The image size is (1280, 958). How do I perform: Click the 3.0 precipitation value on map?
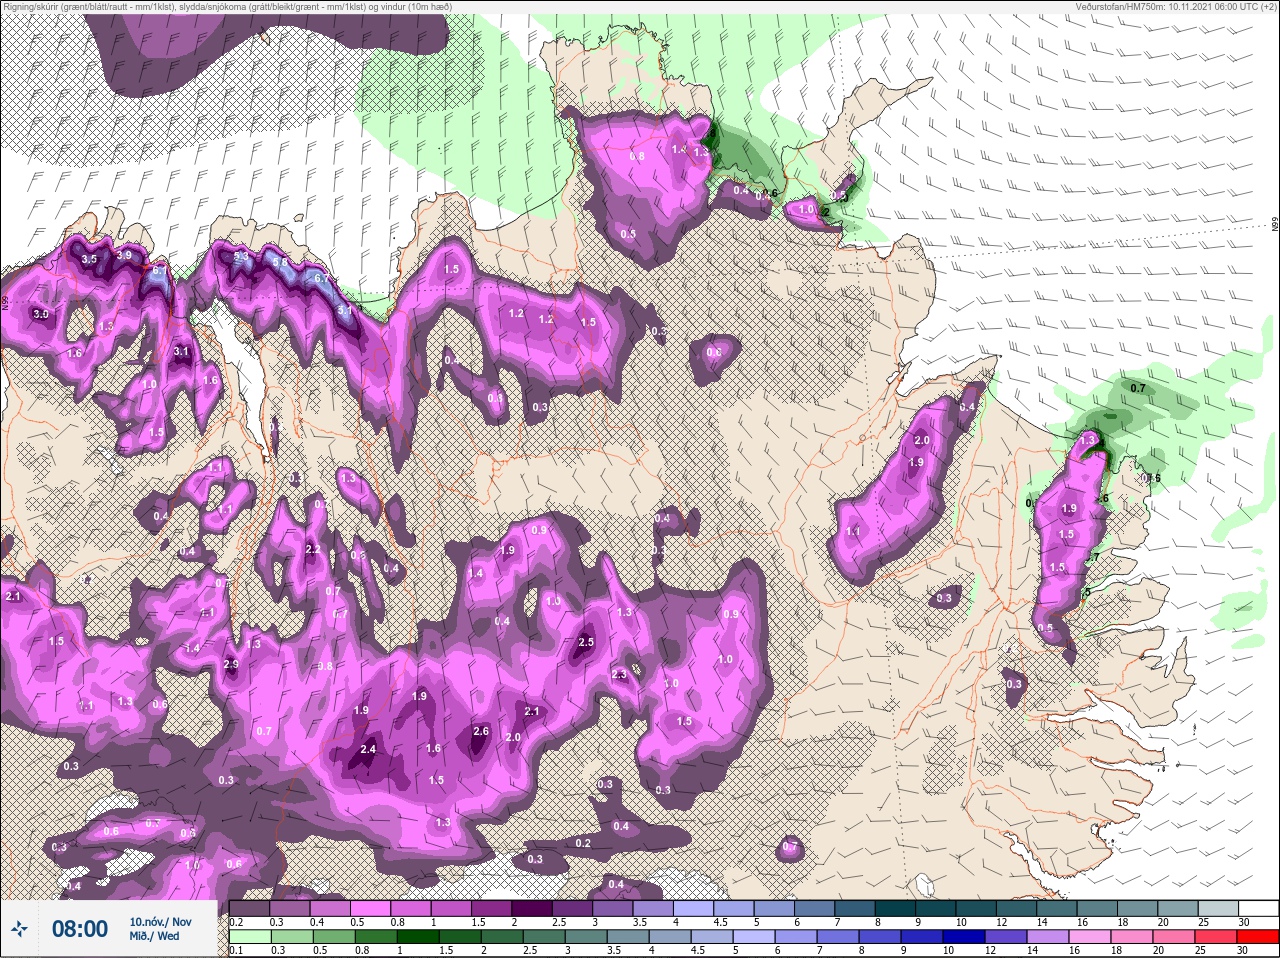click(40, 314)
